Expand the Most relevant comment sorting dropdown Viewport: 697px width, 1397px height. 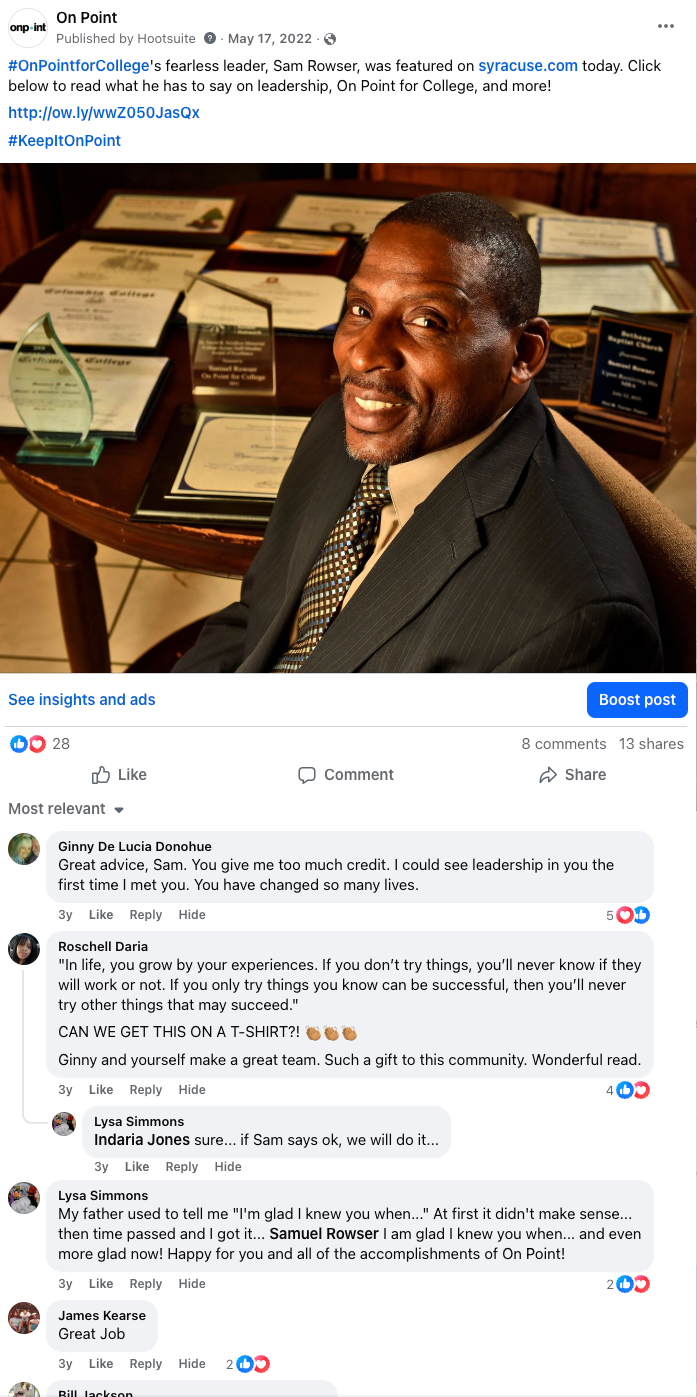pyautogui.click(x=66, y=809)
